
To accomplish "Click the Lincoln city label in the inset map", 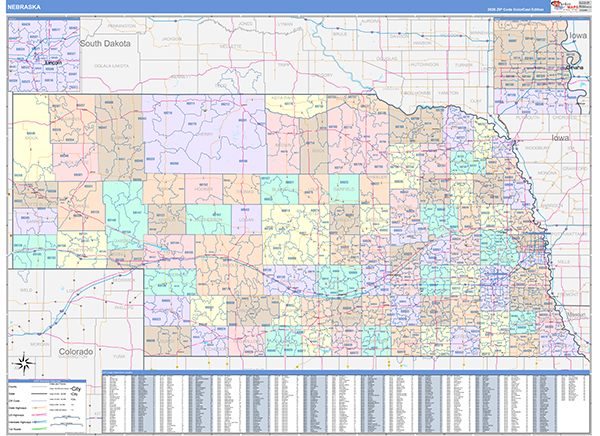I will (53, 63).
